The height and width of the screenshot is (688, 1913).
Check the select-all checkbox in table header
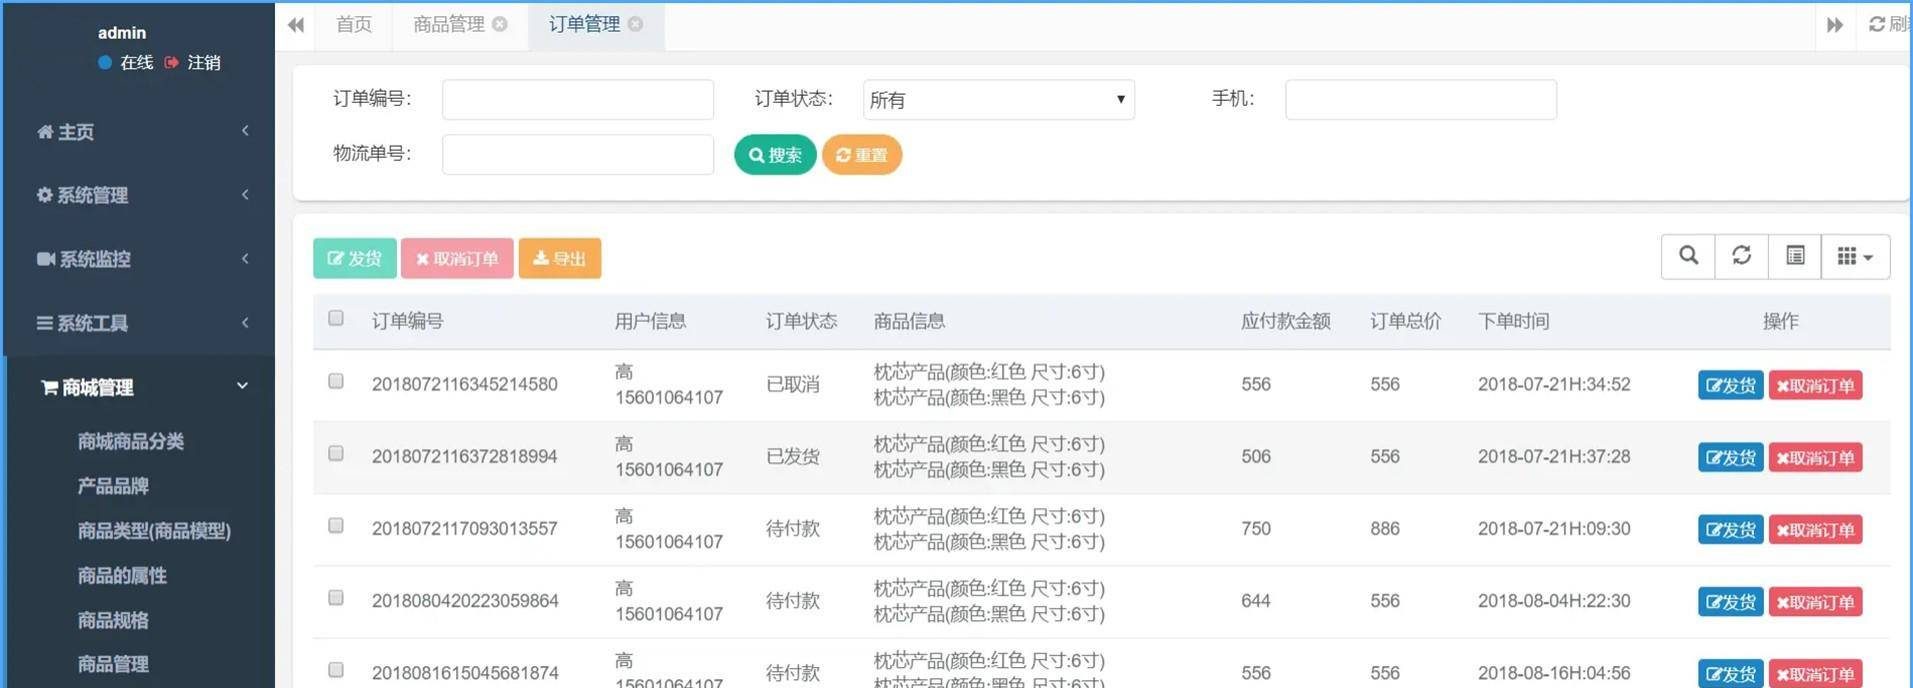click(x=336, y=318)
